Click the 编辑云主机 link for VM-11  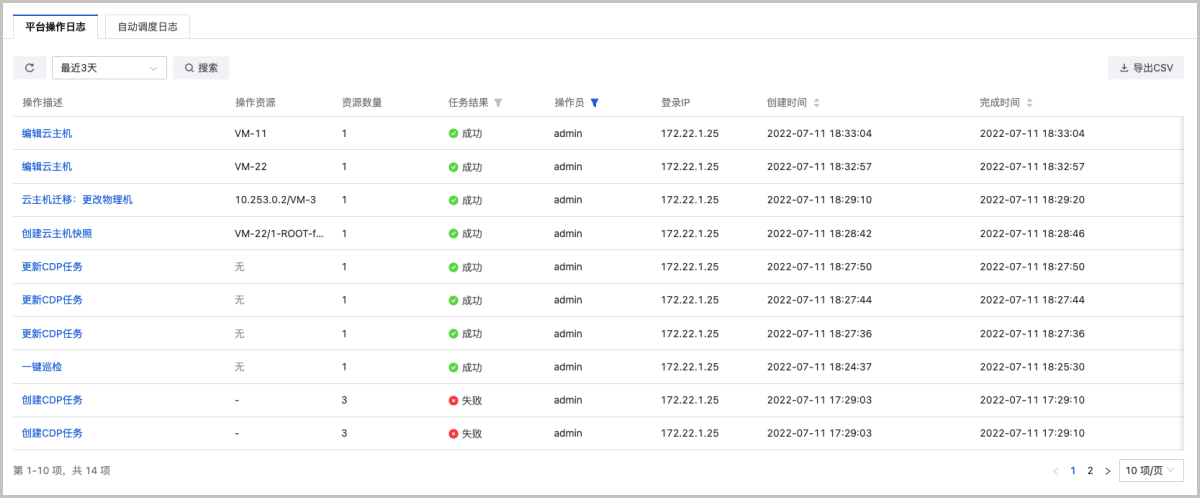47,133
